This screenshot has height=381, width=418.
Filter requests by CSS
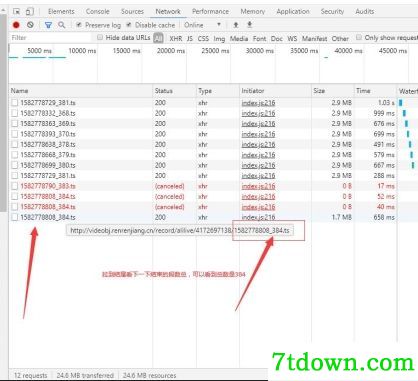(x=203, y=39)
